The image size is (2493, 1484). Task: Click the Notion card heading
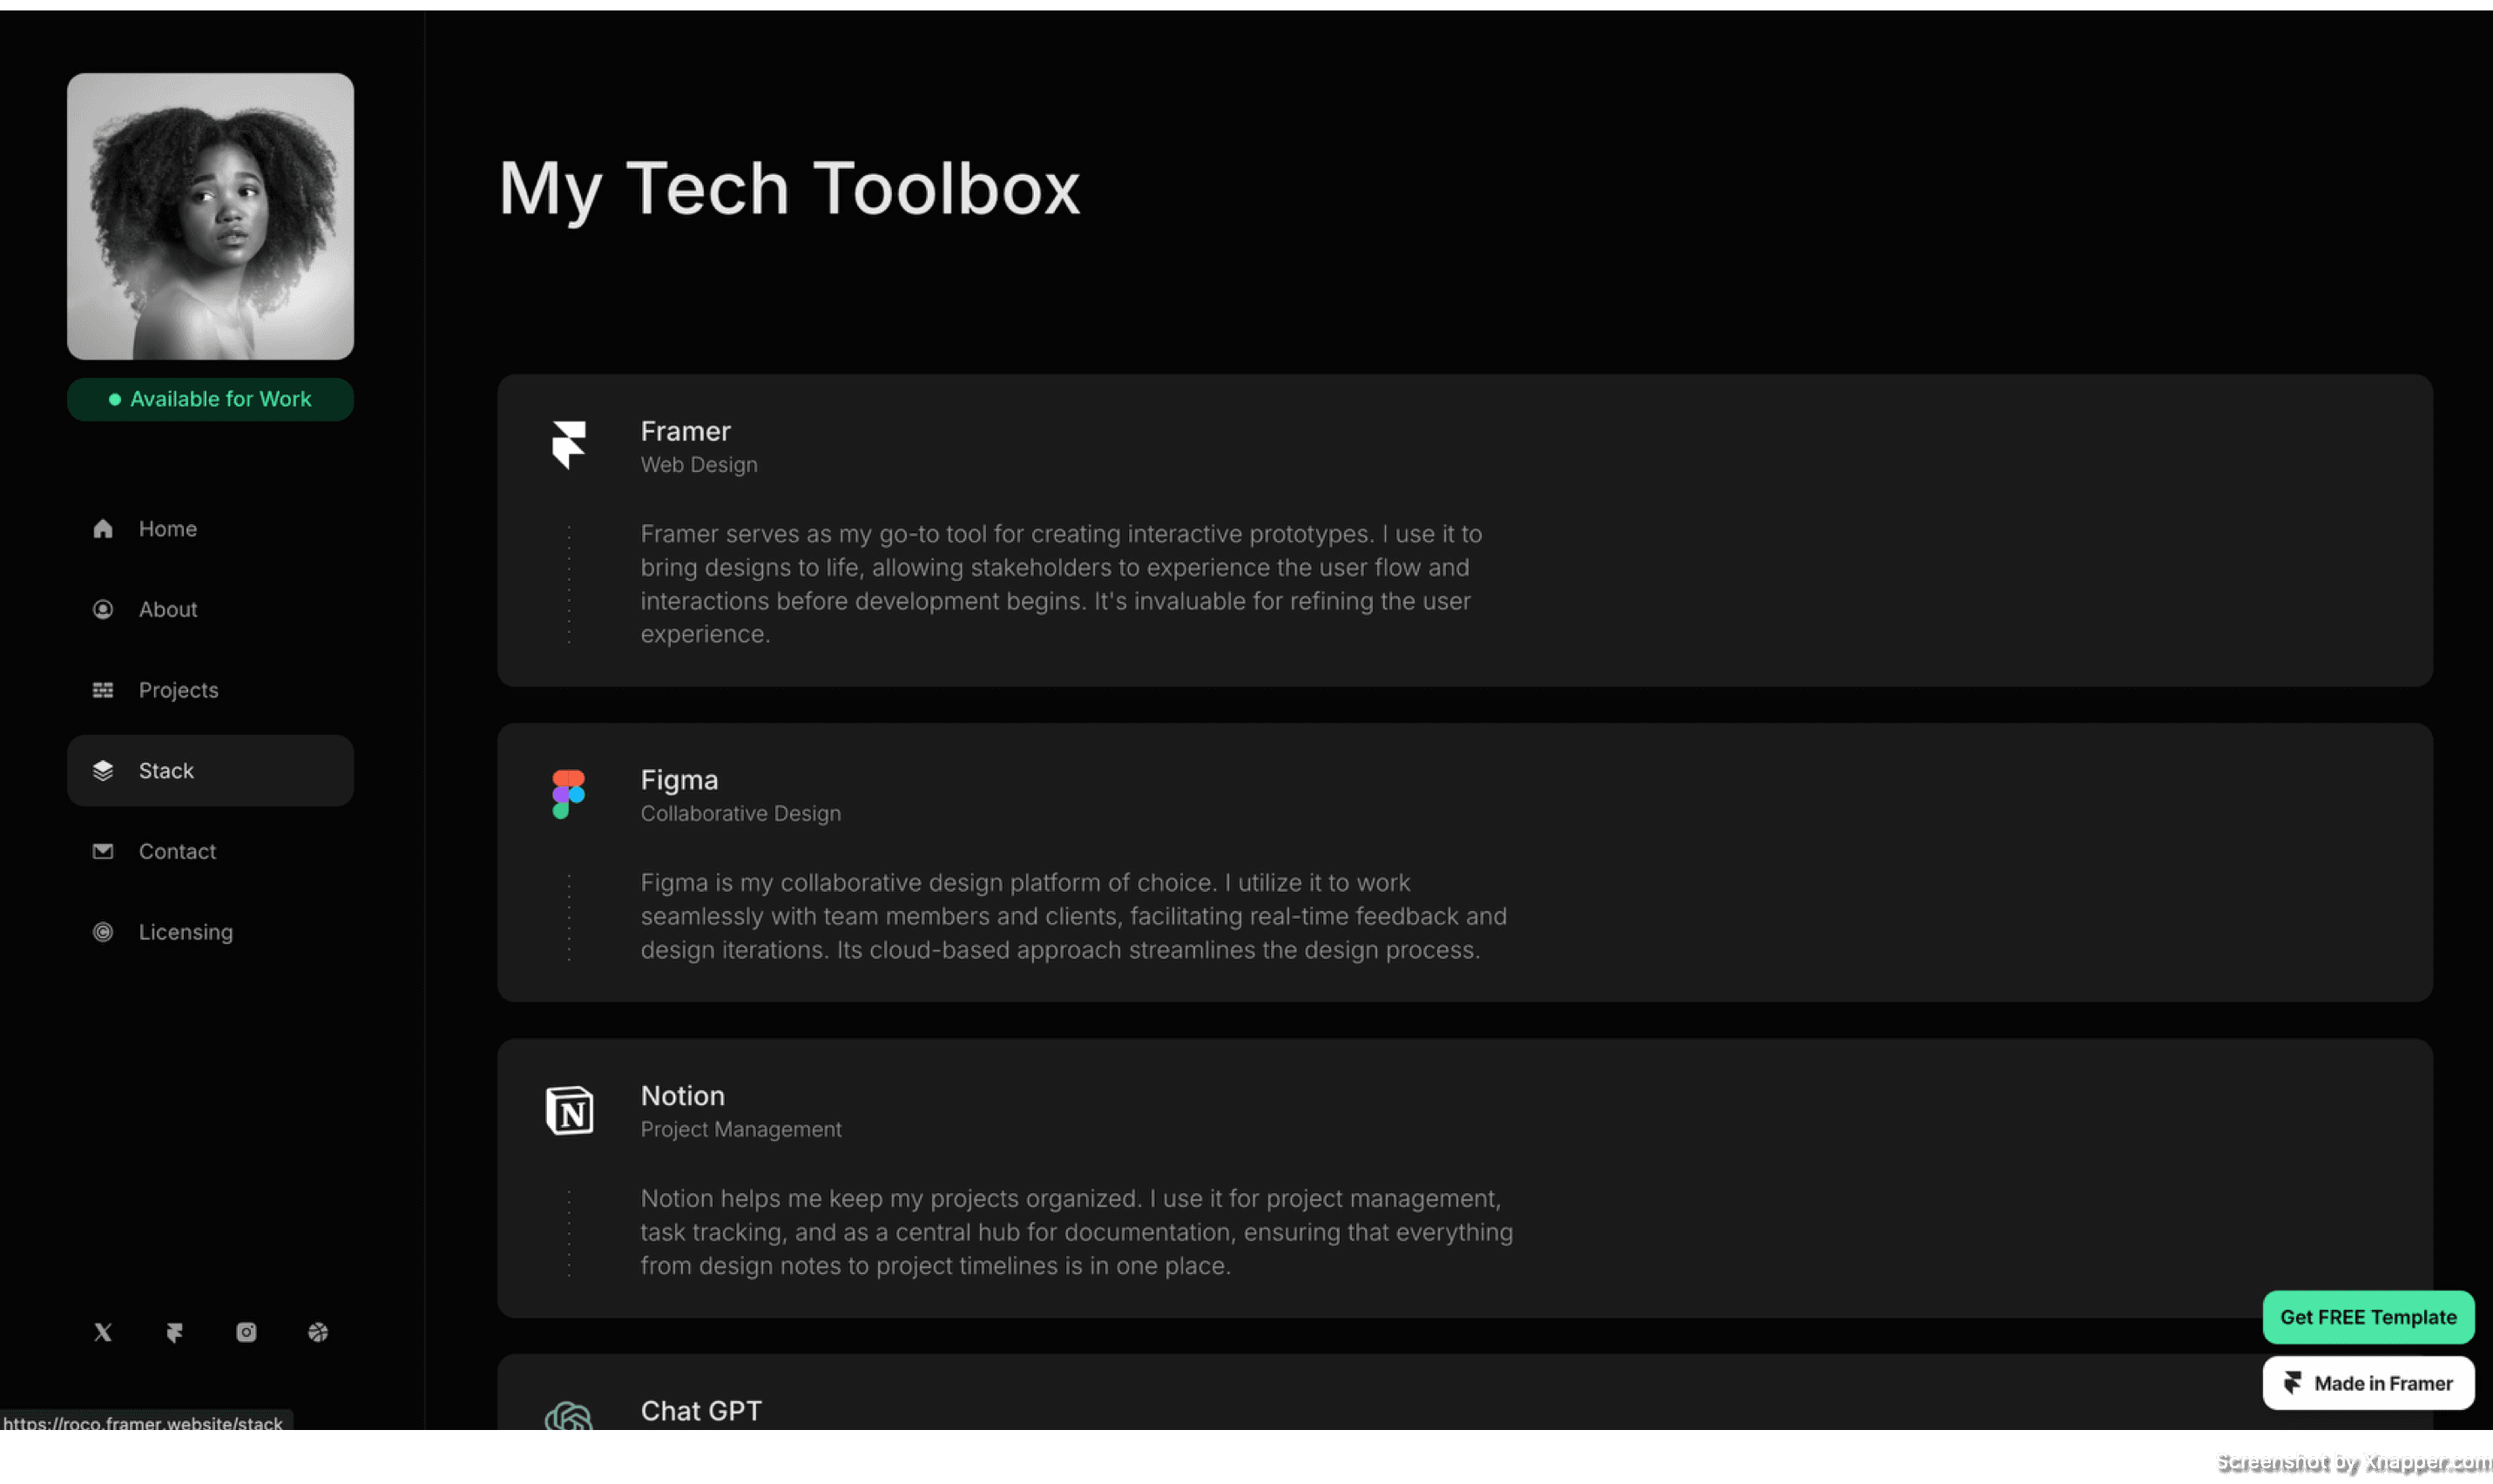[x=682, y=1096]
